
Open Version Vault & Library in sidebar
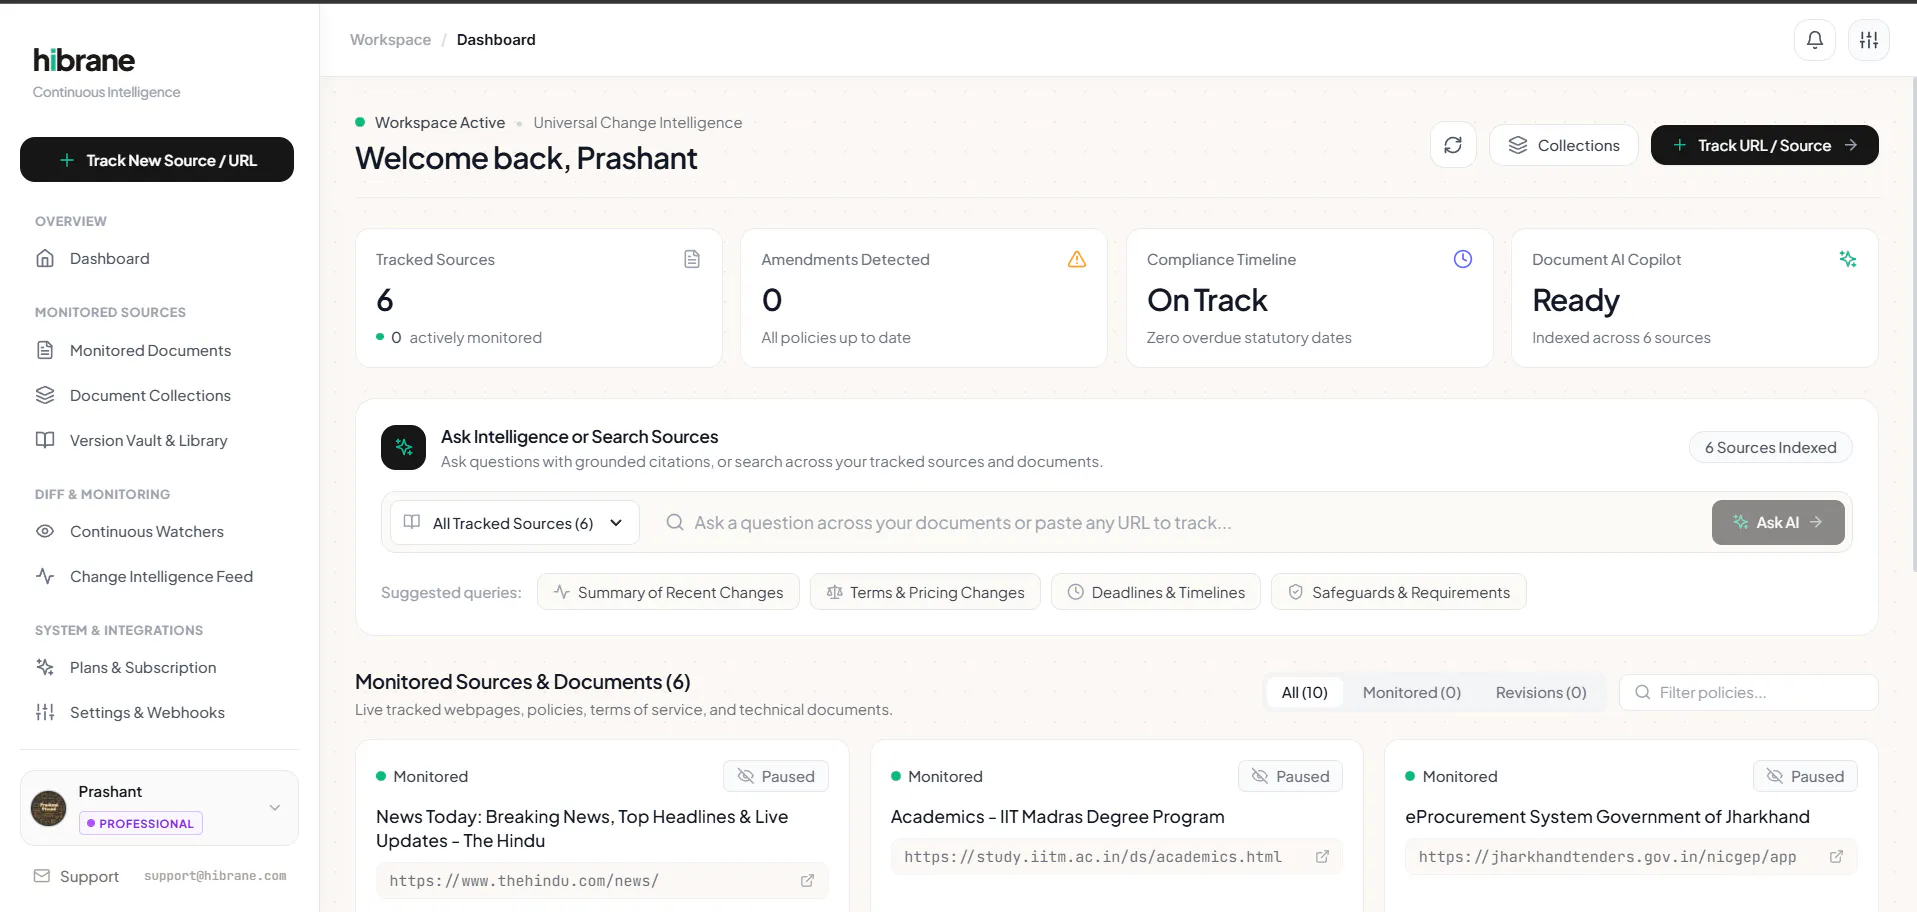tap(148, 440)
